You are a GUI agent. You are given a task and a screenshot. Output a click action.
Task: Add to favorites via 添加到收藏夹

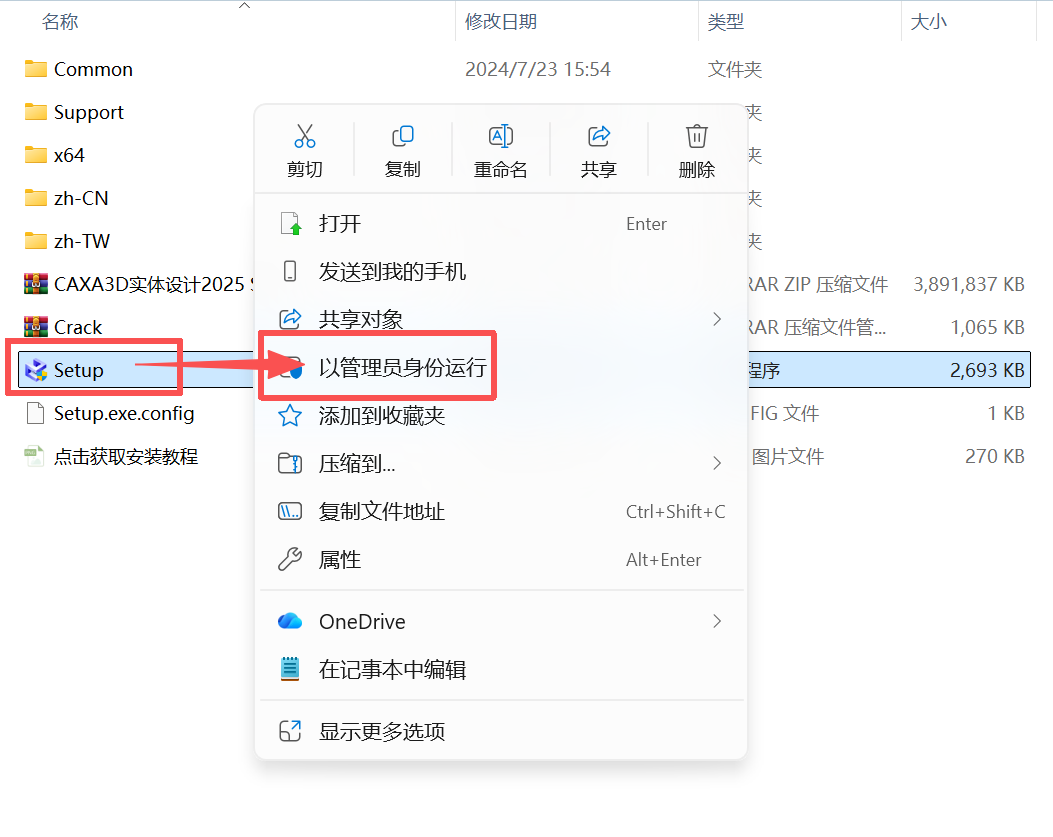(x=500, y=416)
